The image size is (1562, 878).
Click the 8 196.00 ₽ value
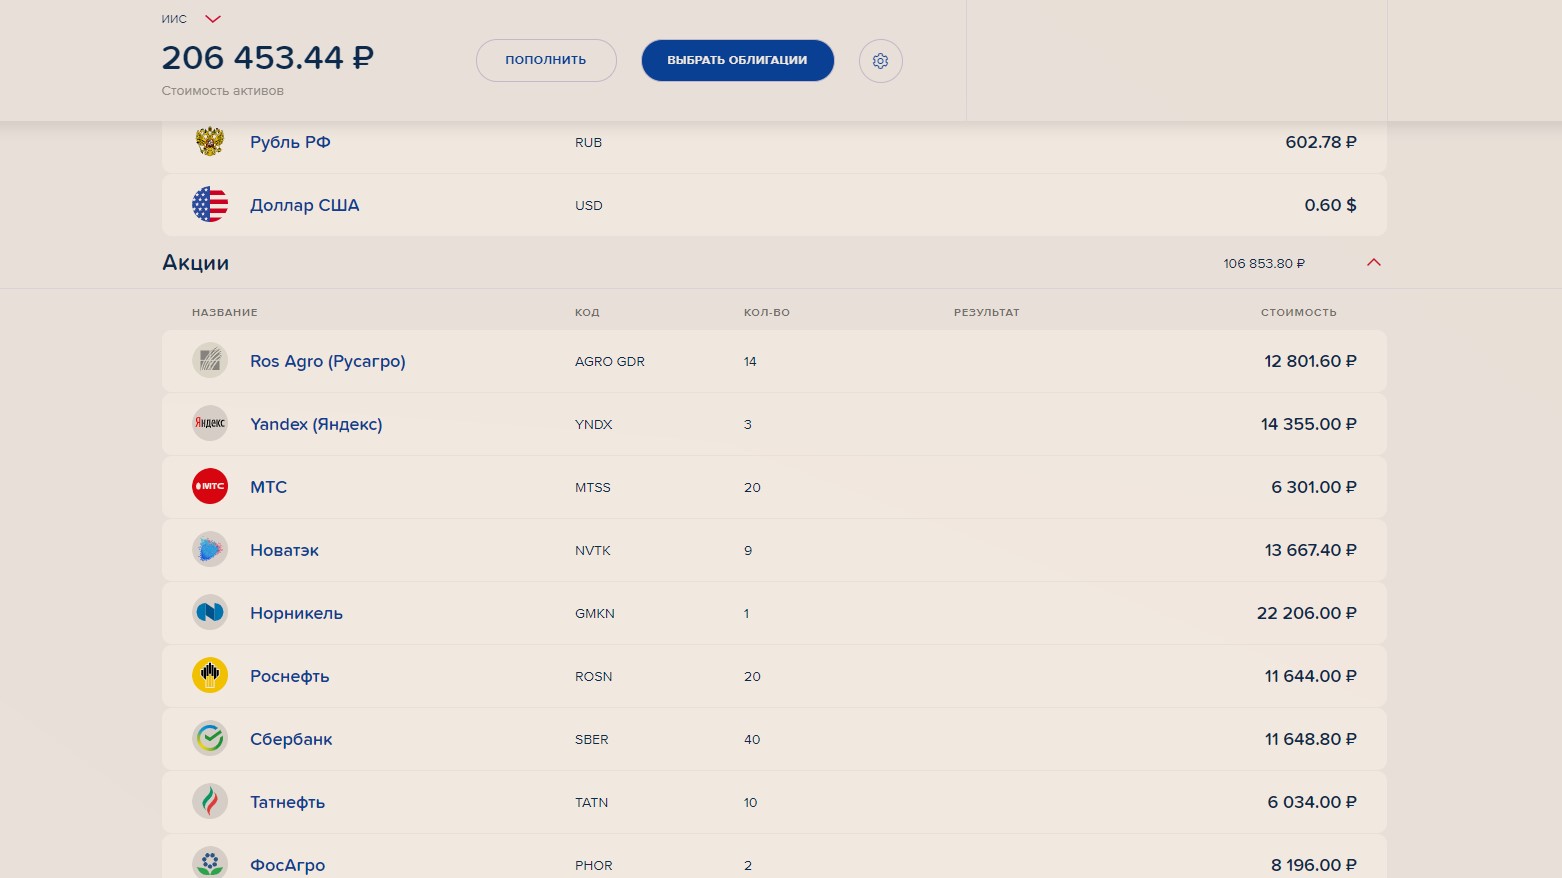(x=1314, y=865)
